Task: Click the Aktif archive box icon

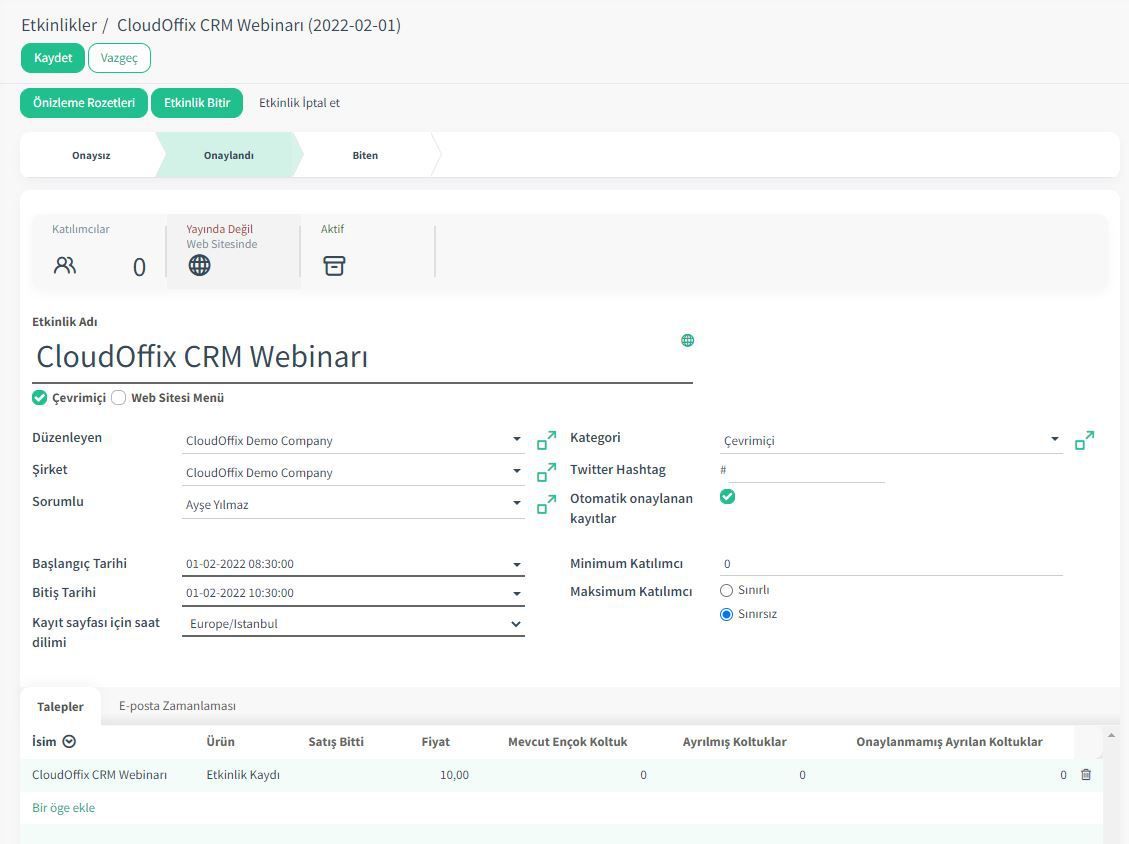Action: [x=334, y=266]
